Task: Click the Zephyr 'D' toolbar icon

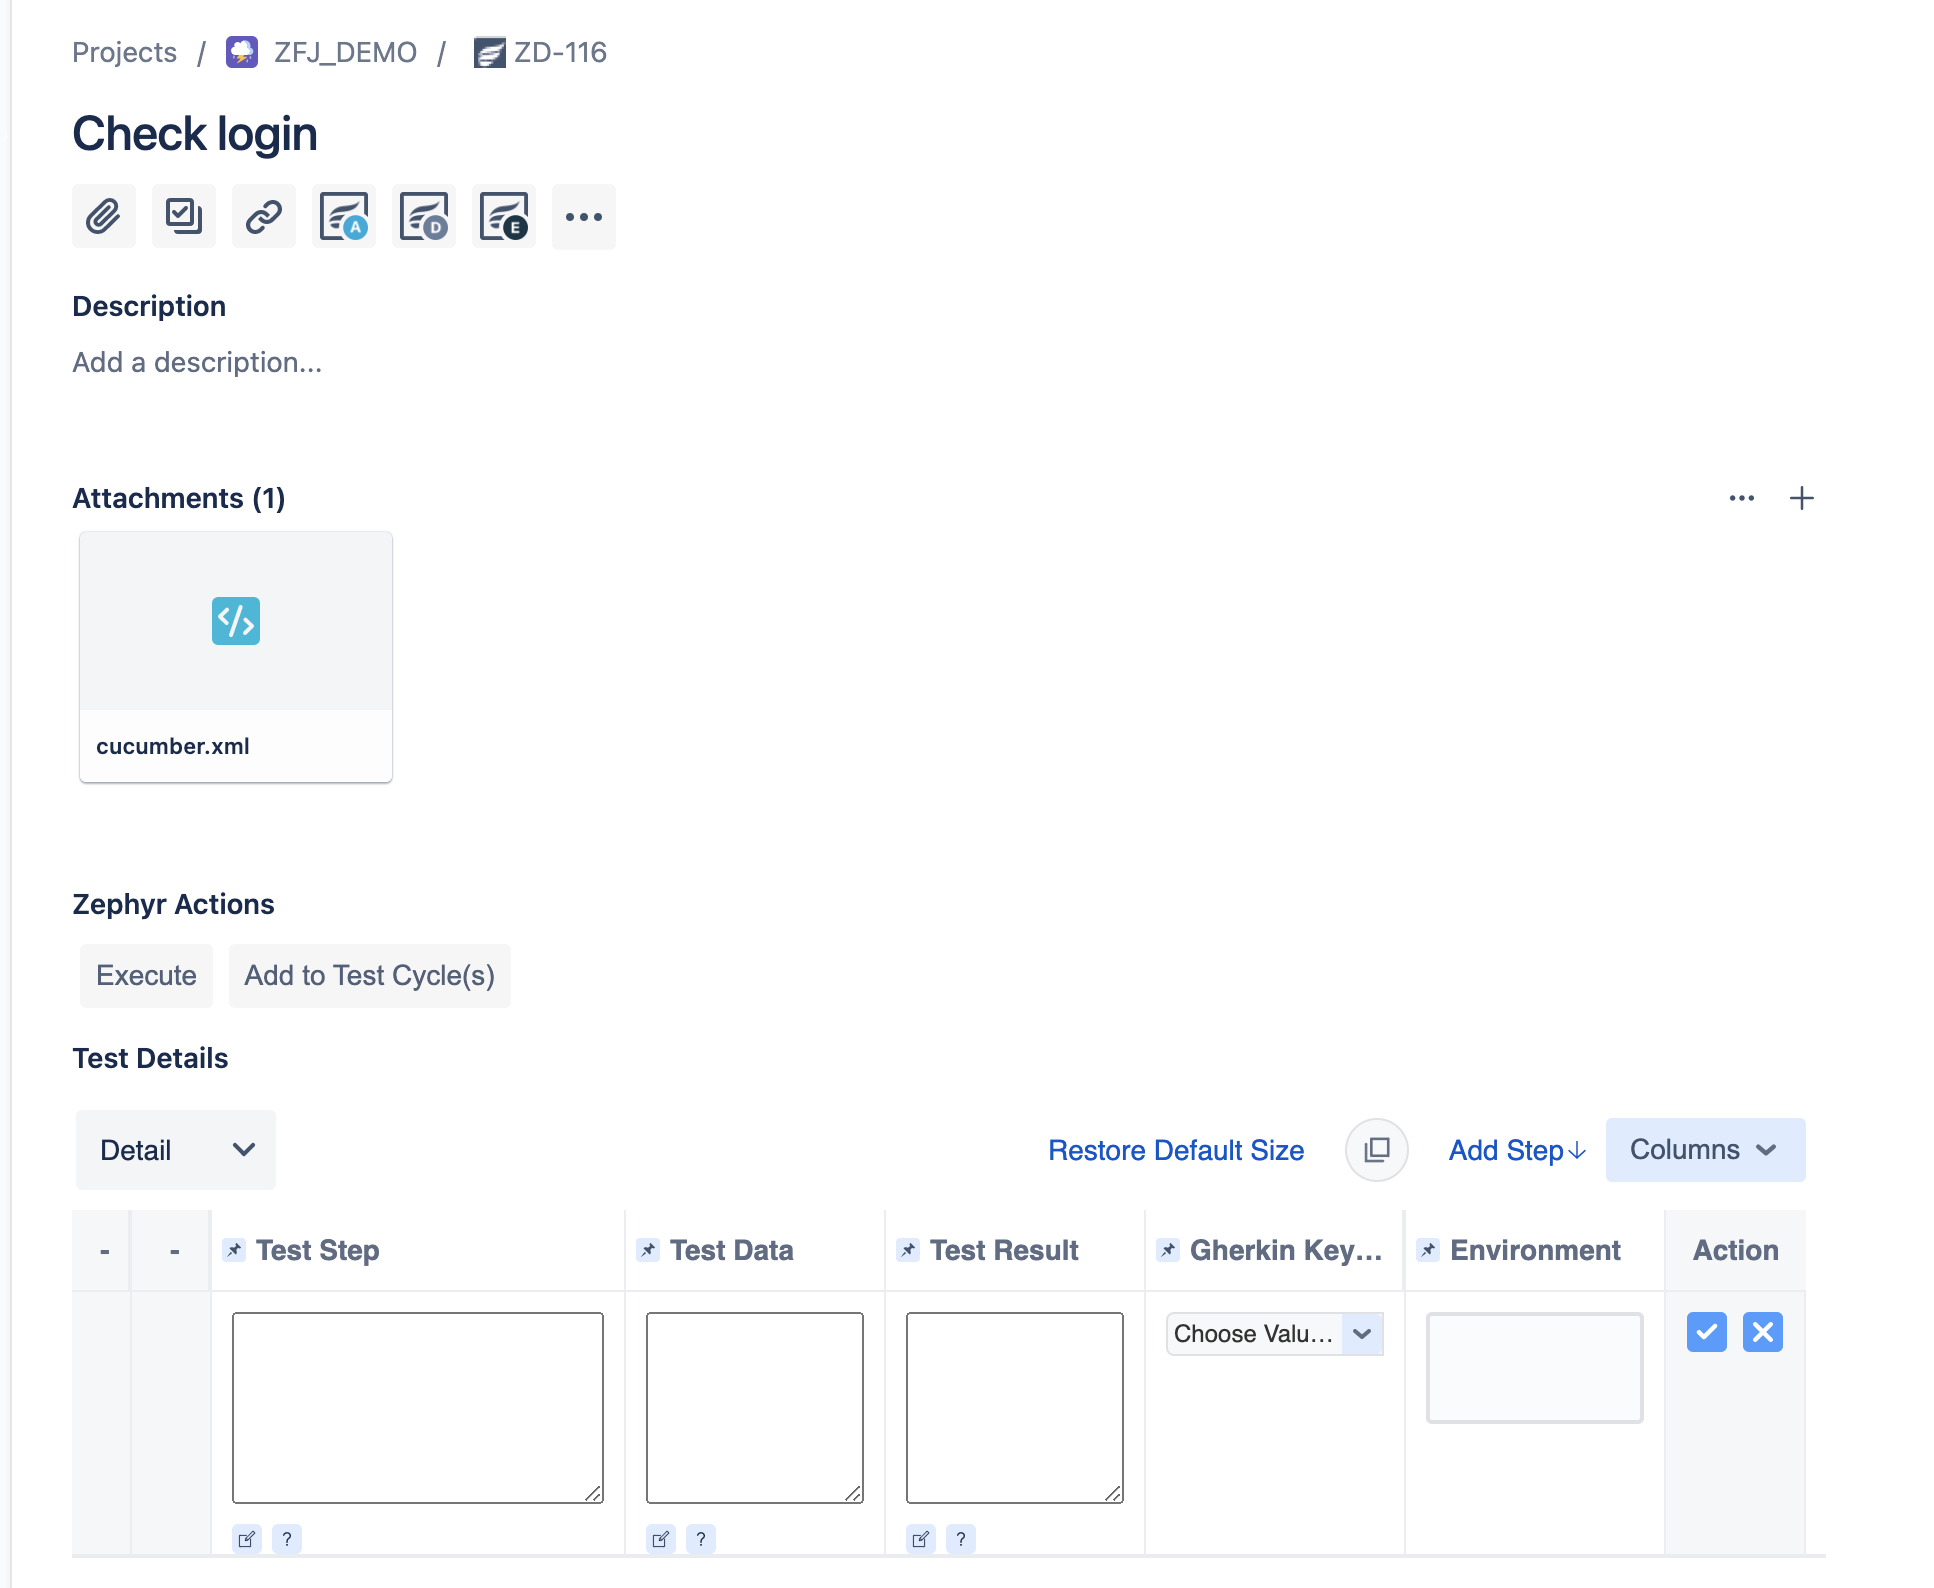Action: [x=423, y=216]
